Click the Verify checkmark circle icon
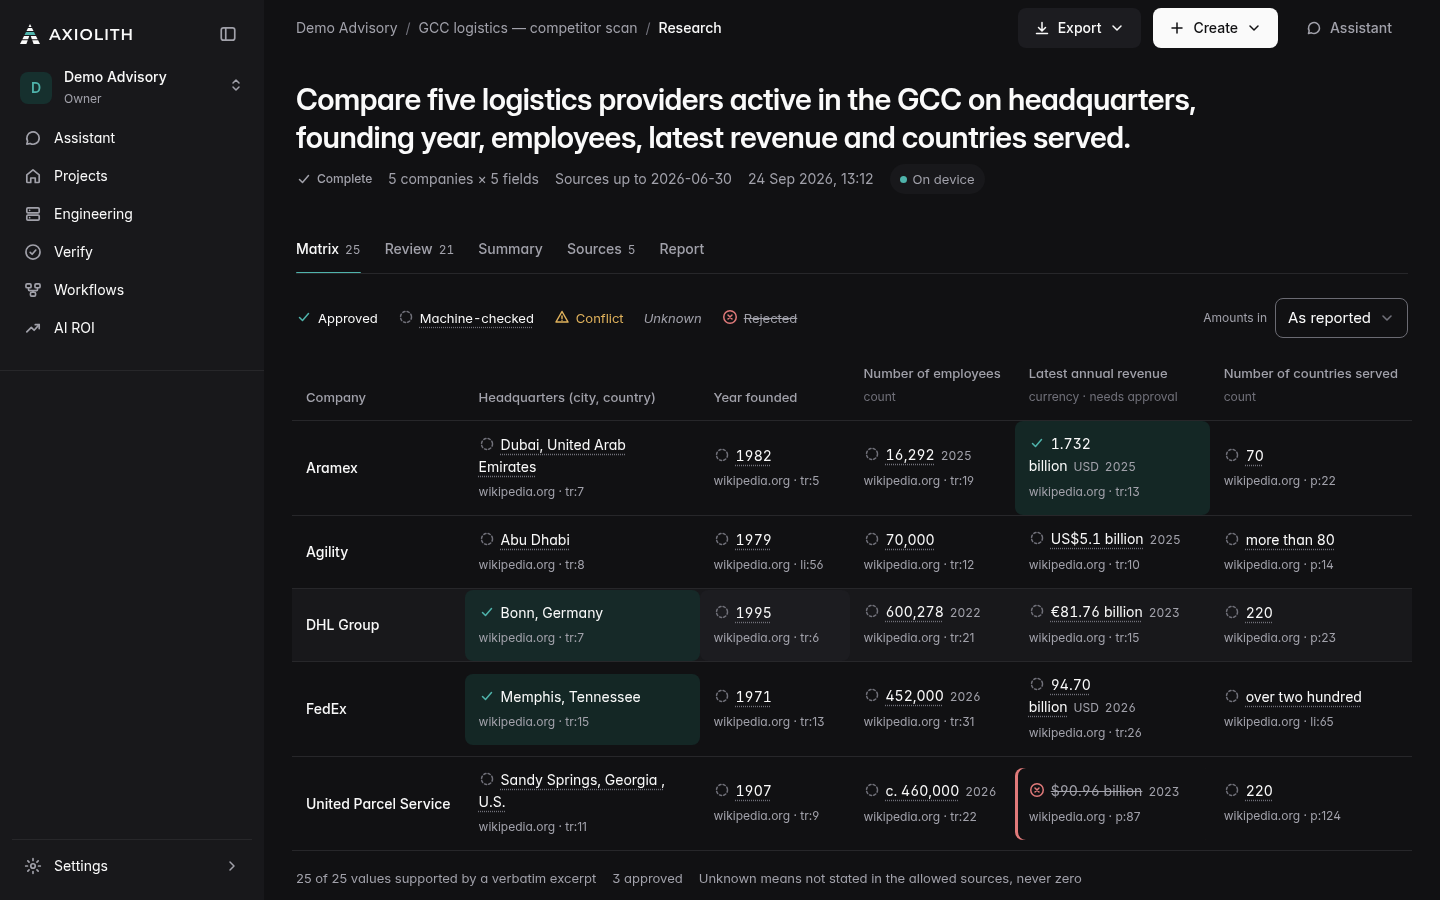The width and height of the screenshot is (1440, 900). click(x=33, y=252)
